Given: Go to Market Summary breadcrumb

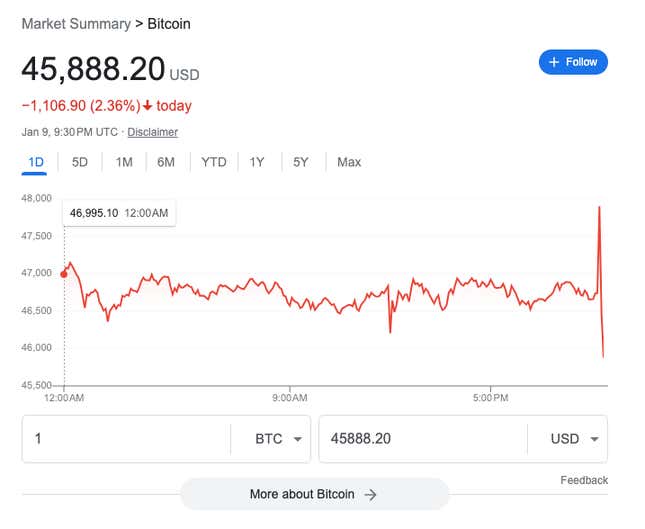Looking at the screenshot, I should click(76, 24).
